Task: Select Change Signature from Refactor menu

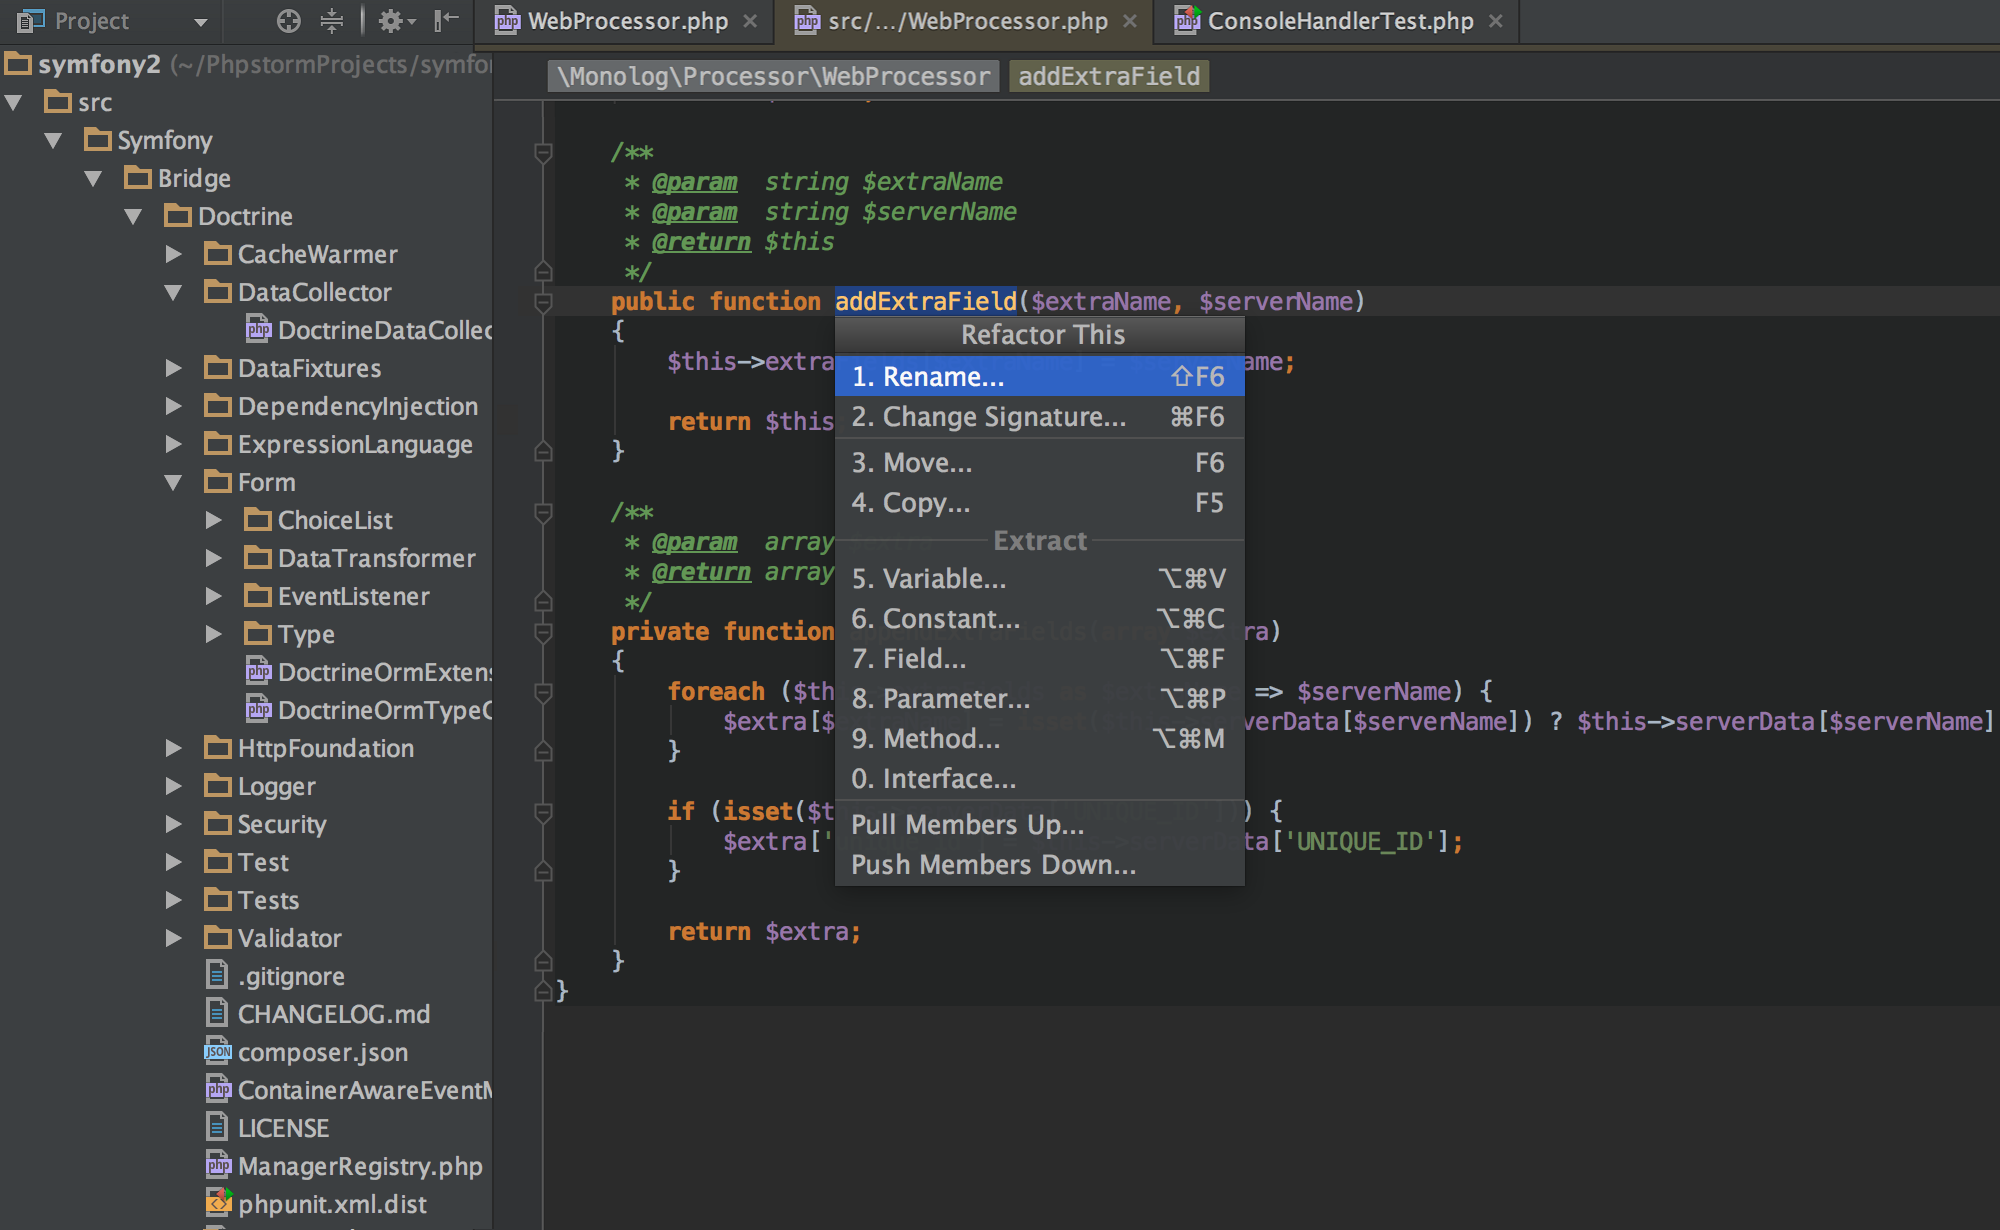Action: point(990,417)
